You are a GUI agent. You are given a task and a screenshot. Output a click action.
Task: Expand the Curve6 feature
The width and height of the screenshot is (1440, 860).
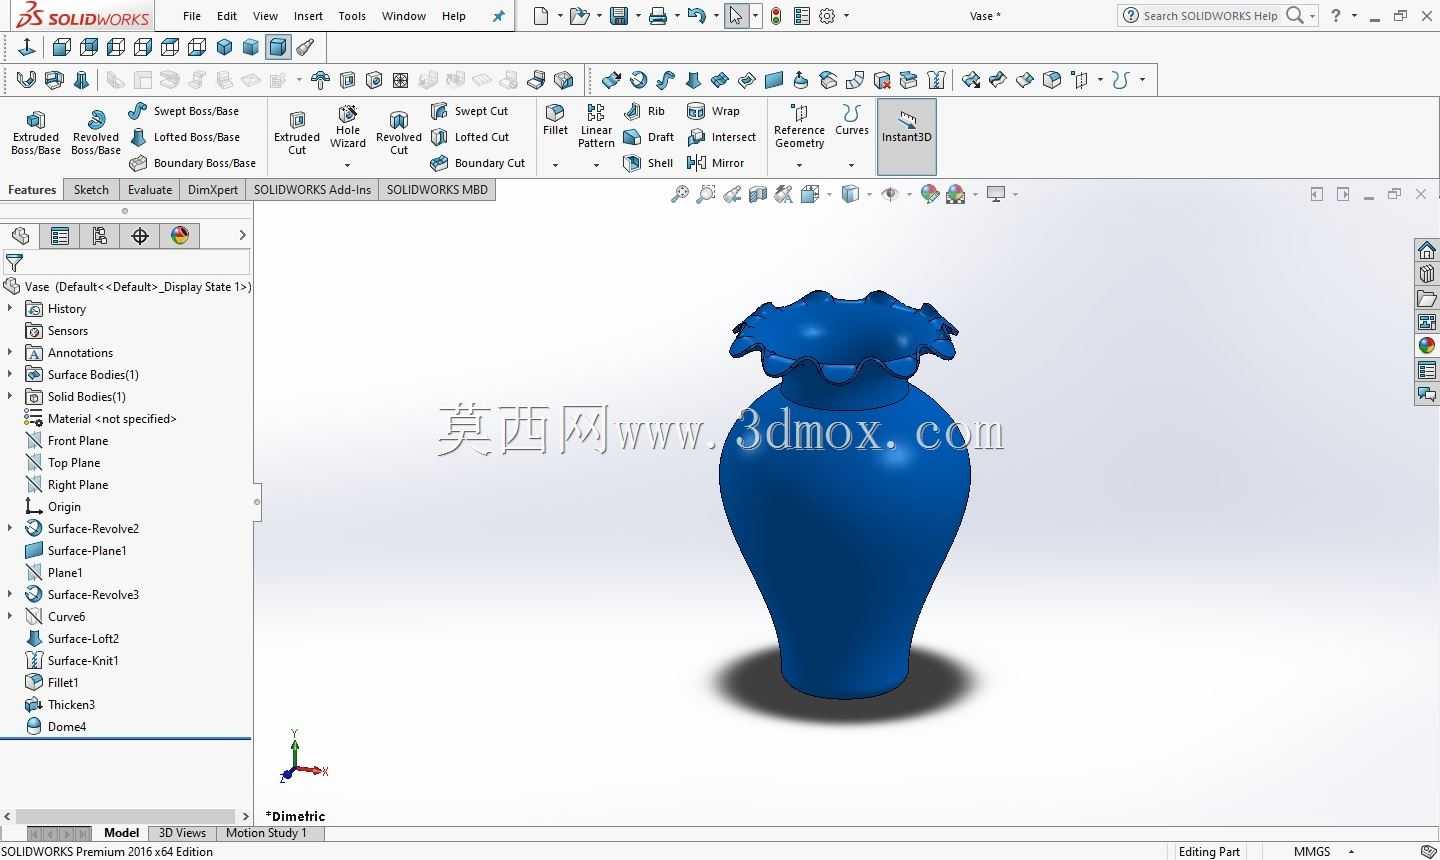point(10,617)
